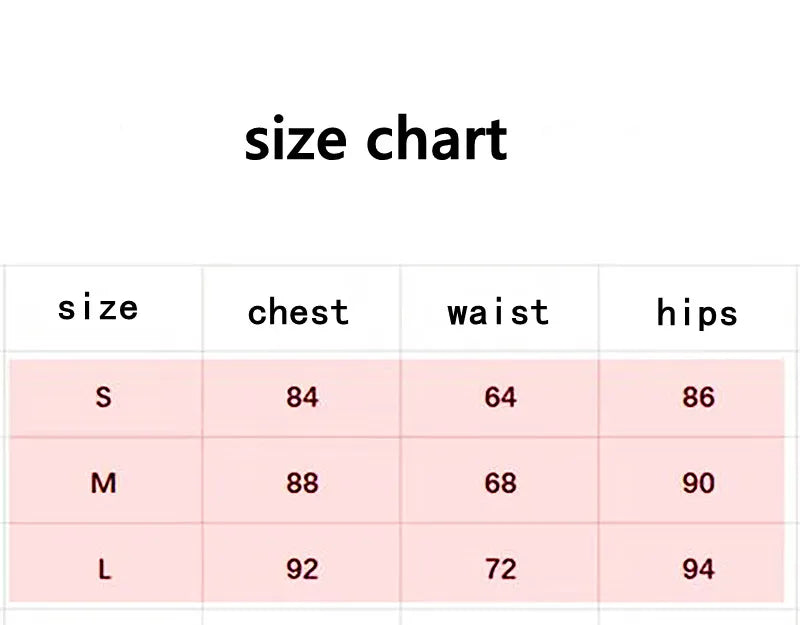Click the empty cell below the 'L' label

click(x=104, y=615)
